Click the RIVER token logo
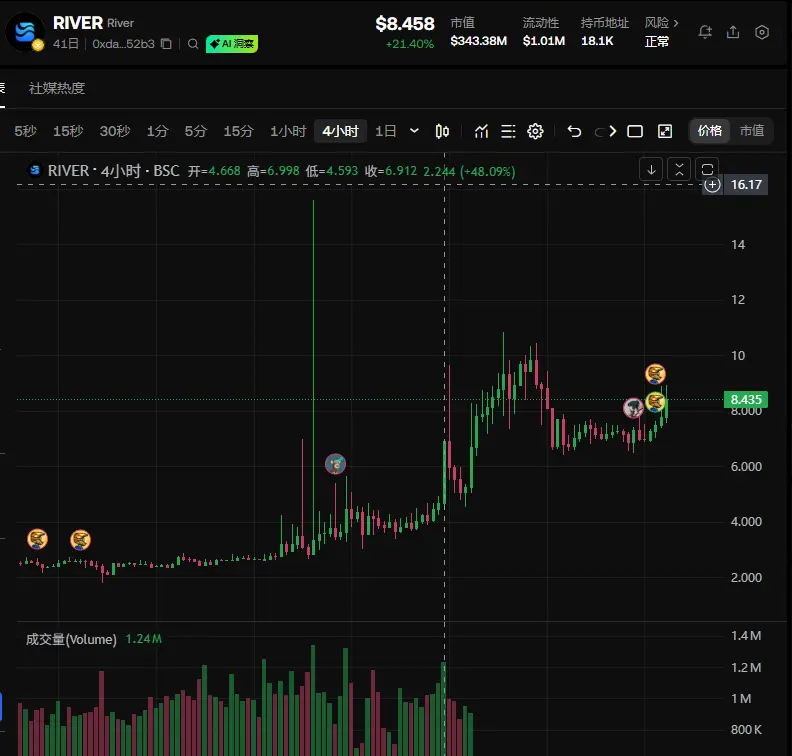792x756 pixels. click(25, 31)
